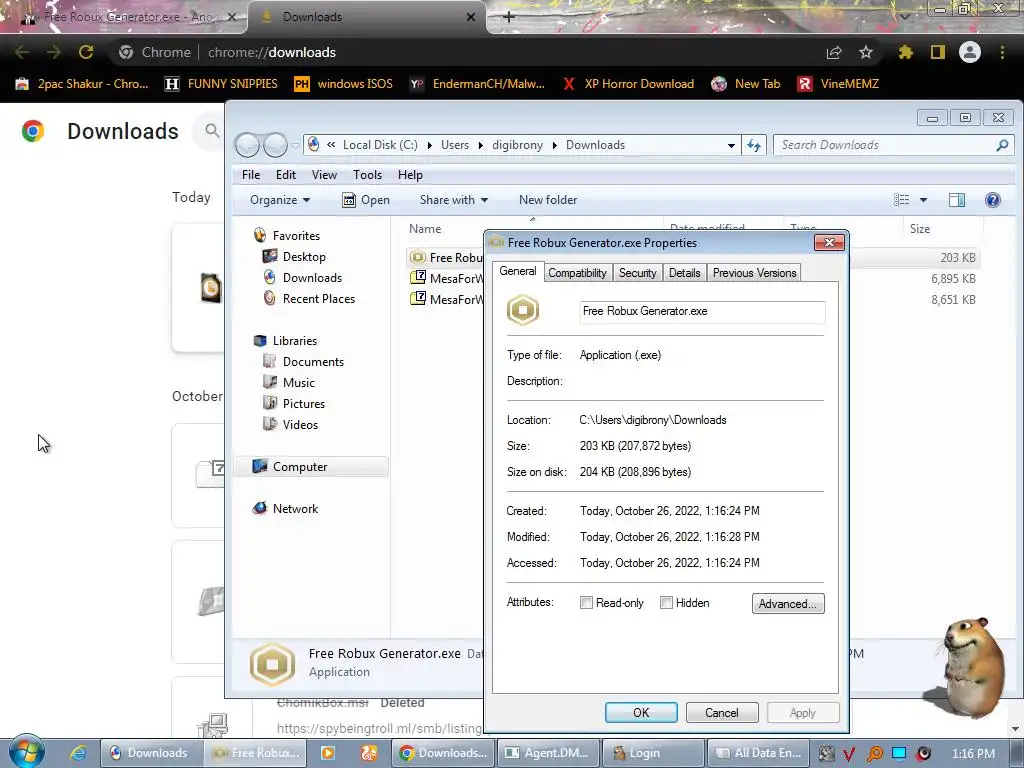The height and width of the screenshot is (768, 1024).
Task: Expand Users breadcrumb arrow
Action: (480, 145)
